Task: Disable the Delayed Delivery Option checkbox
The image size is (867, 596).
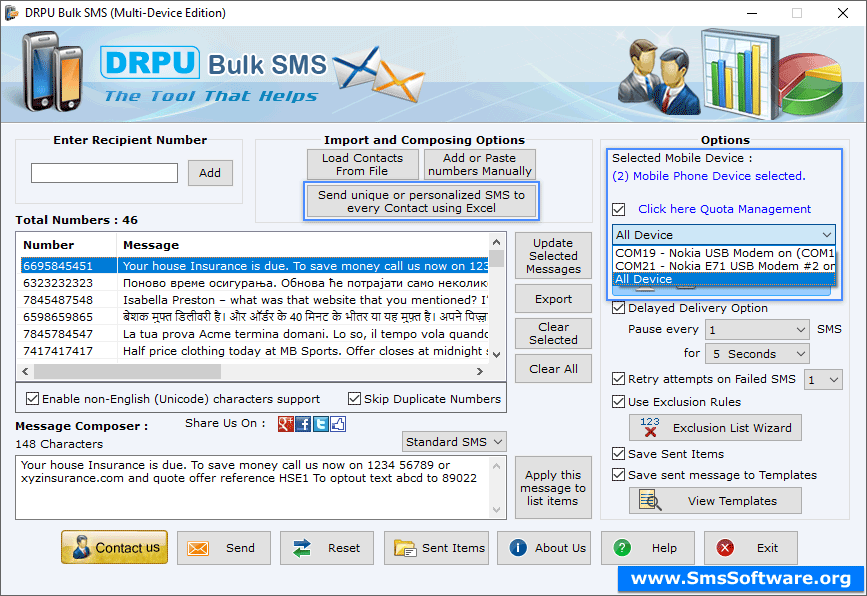Action: [619, 308]
